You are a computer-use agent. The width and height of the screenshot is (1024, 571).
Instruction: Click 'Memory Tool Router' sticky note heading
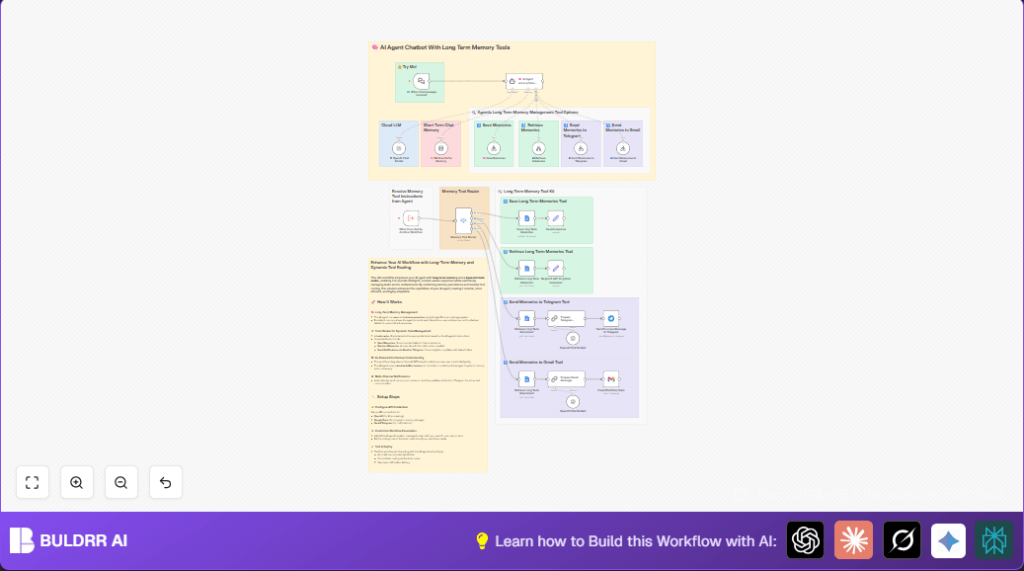(460, 191)
